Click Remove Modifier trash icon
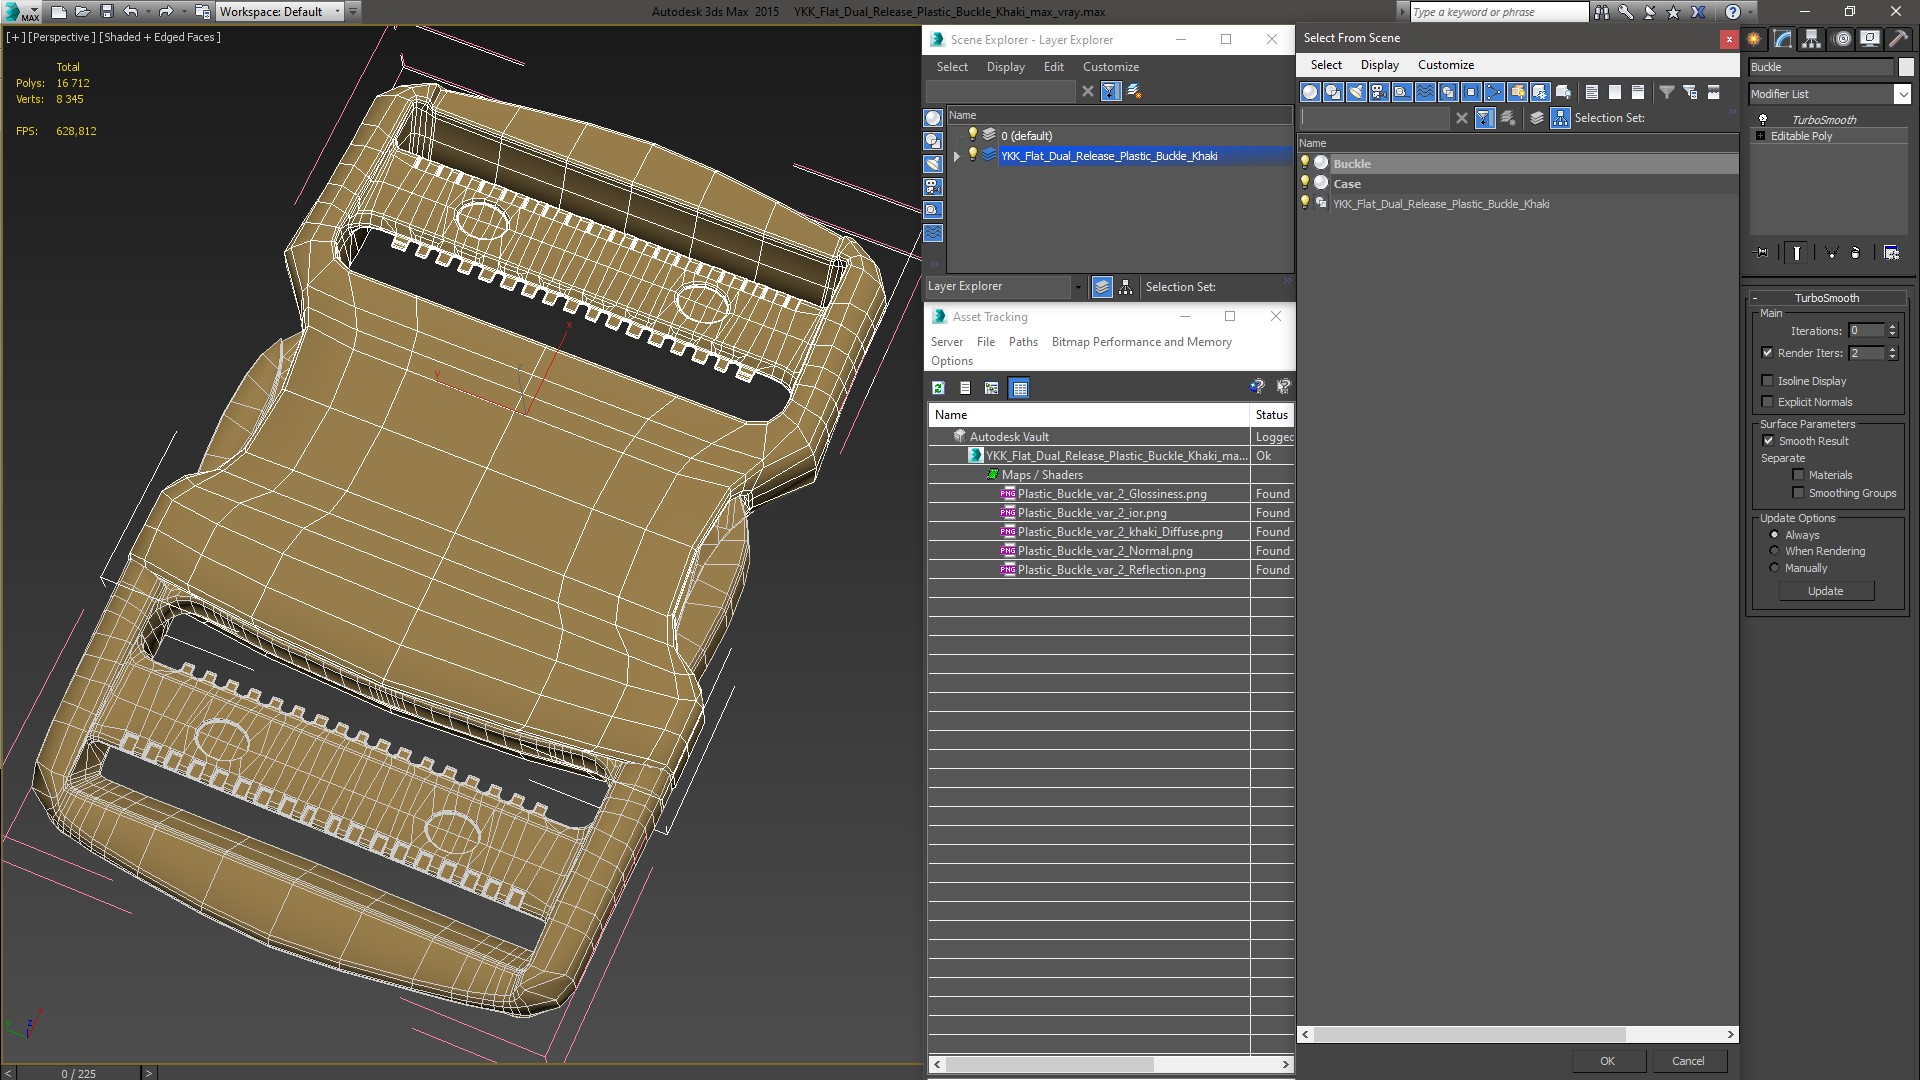This screenshot has height=1080, width=1920. [1856, 253]
